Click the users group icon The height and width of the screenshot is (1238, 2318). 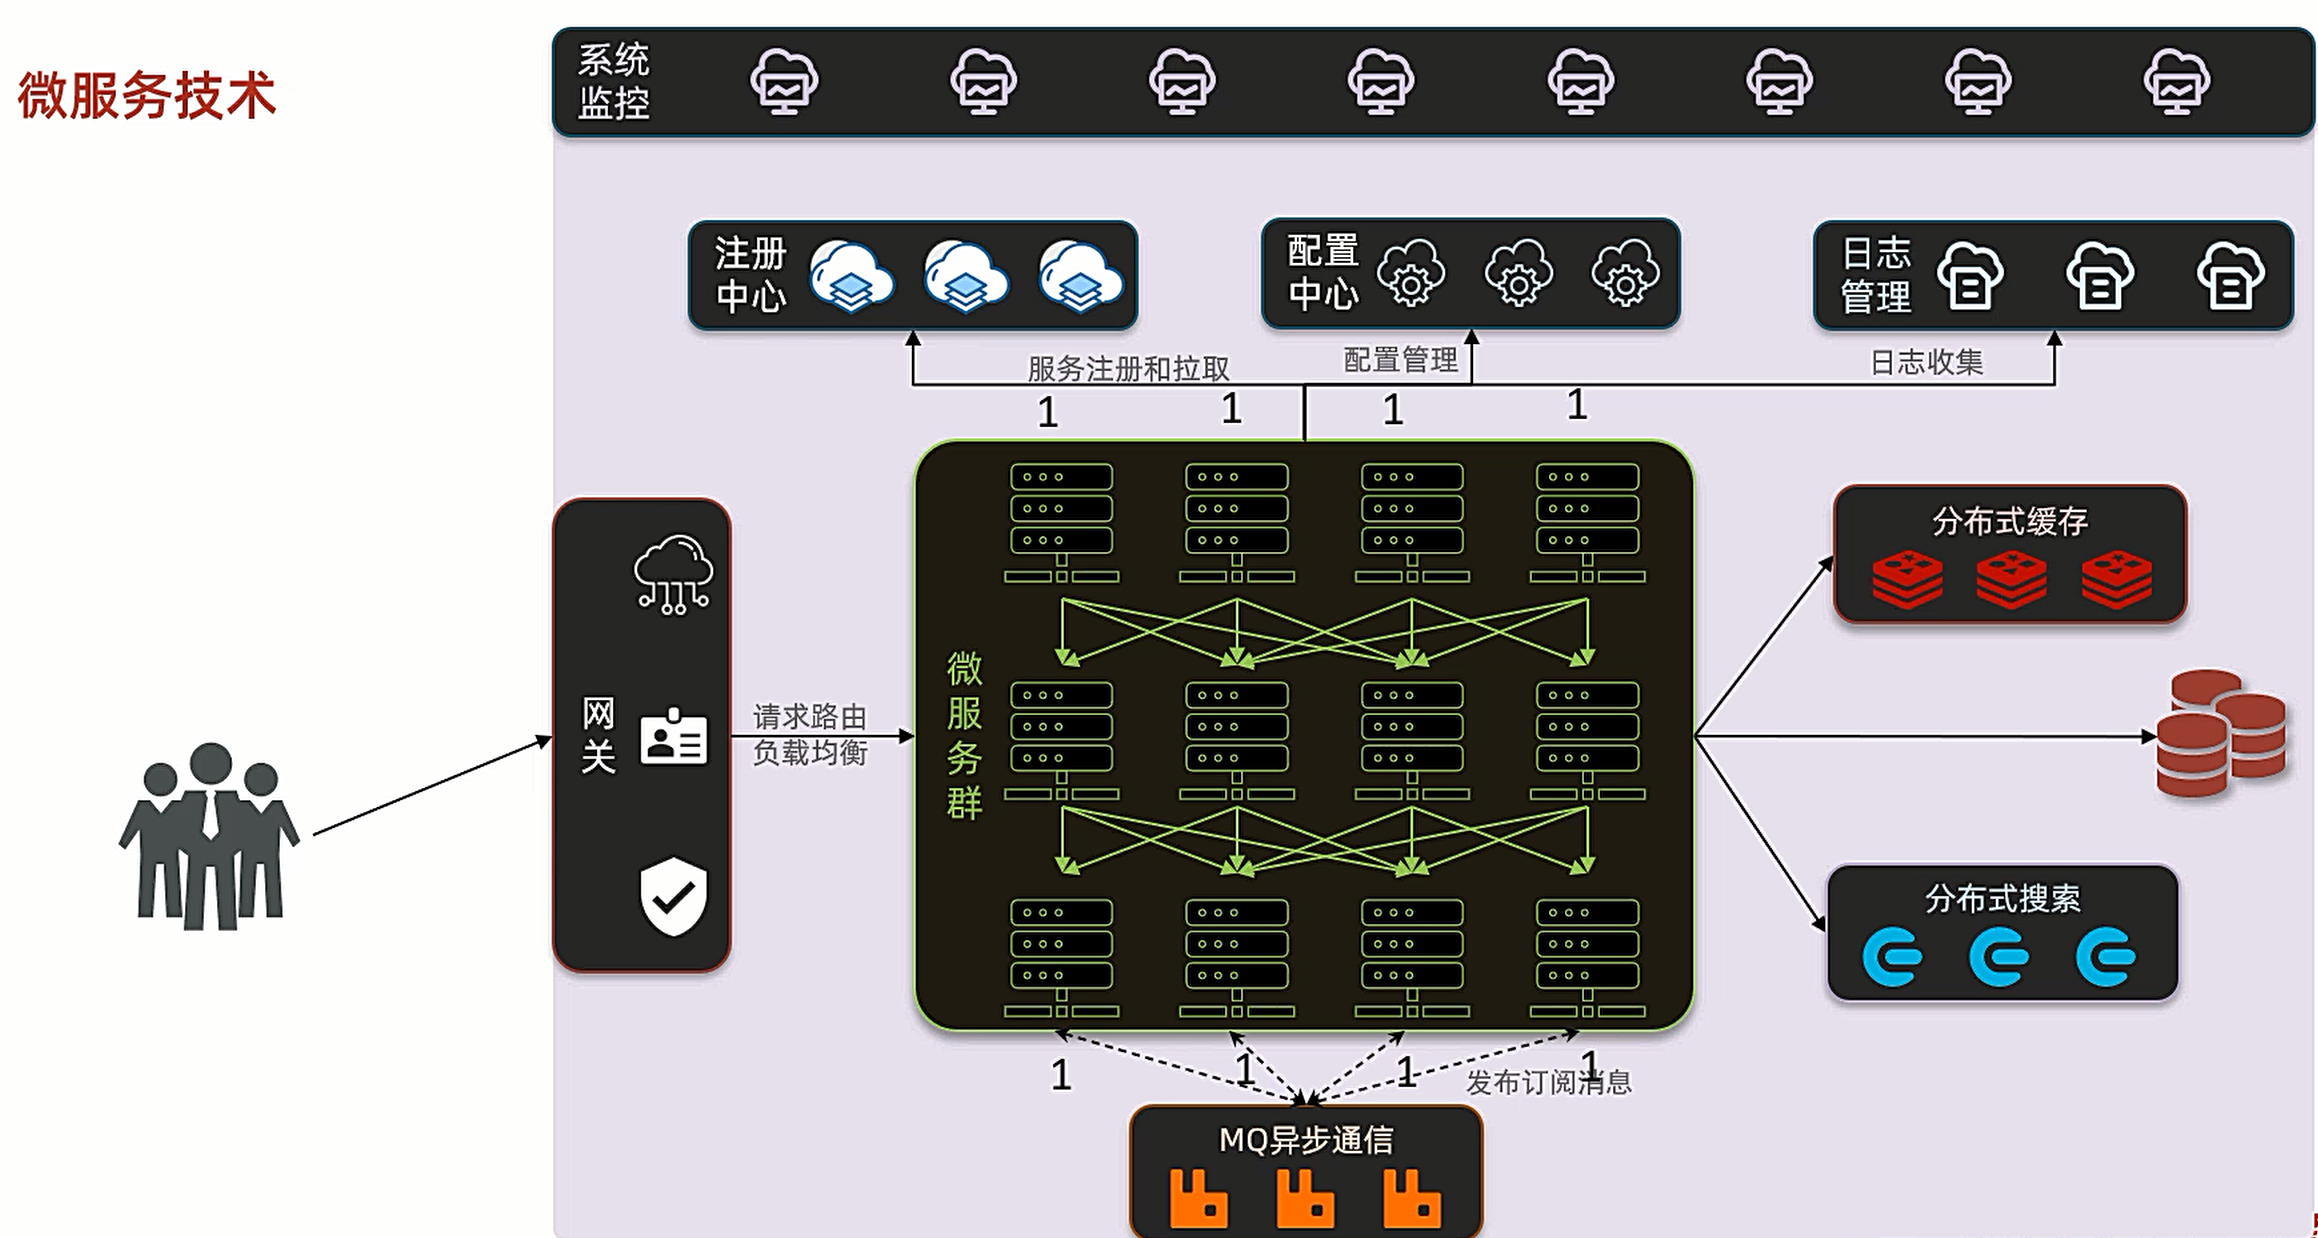(209, 836)
